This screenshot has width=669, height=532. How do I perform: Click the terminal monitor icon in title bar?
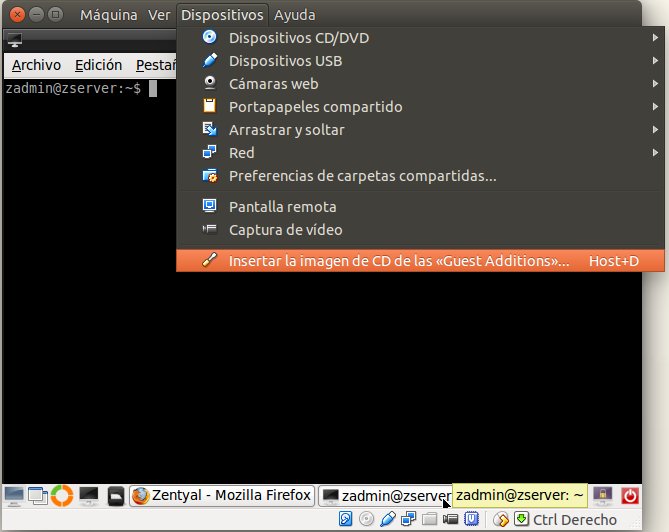pyautogui.click(x=15, y=40)
